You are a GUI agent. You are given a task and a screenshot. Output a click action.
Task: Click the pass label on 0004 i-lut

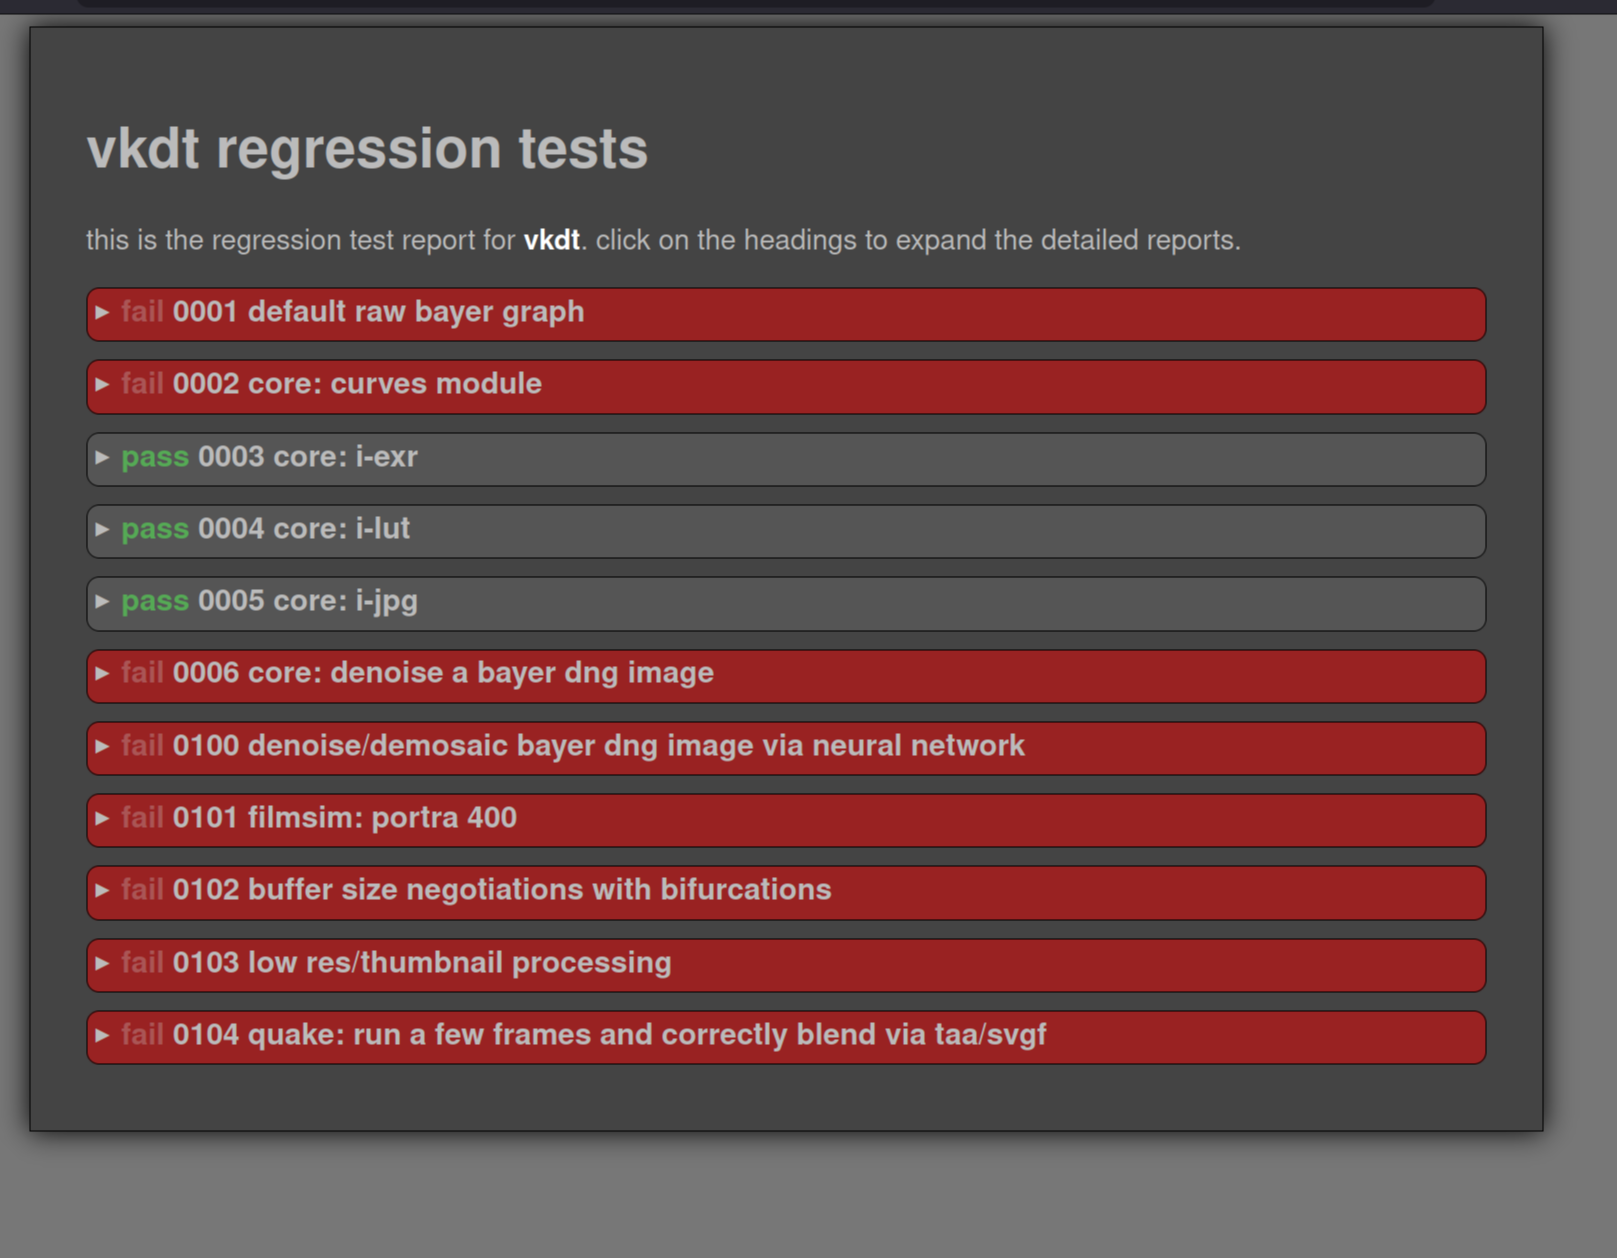155,529
